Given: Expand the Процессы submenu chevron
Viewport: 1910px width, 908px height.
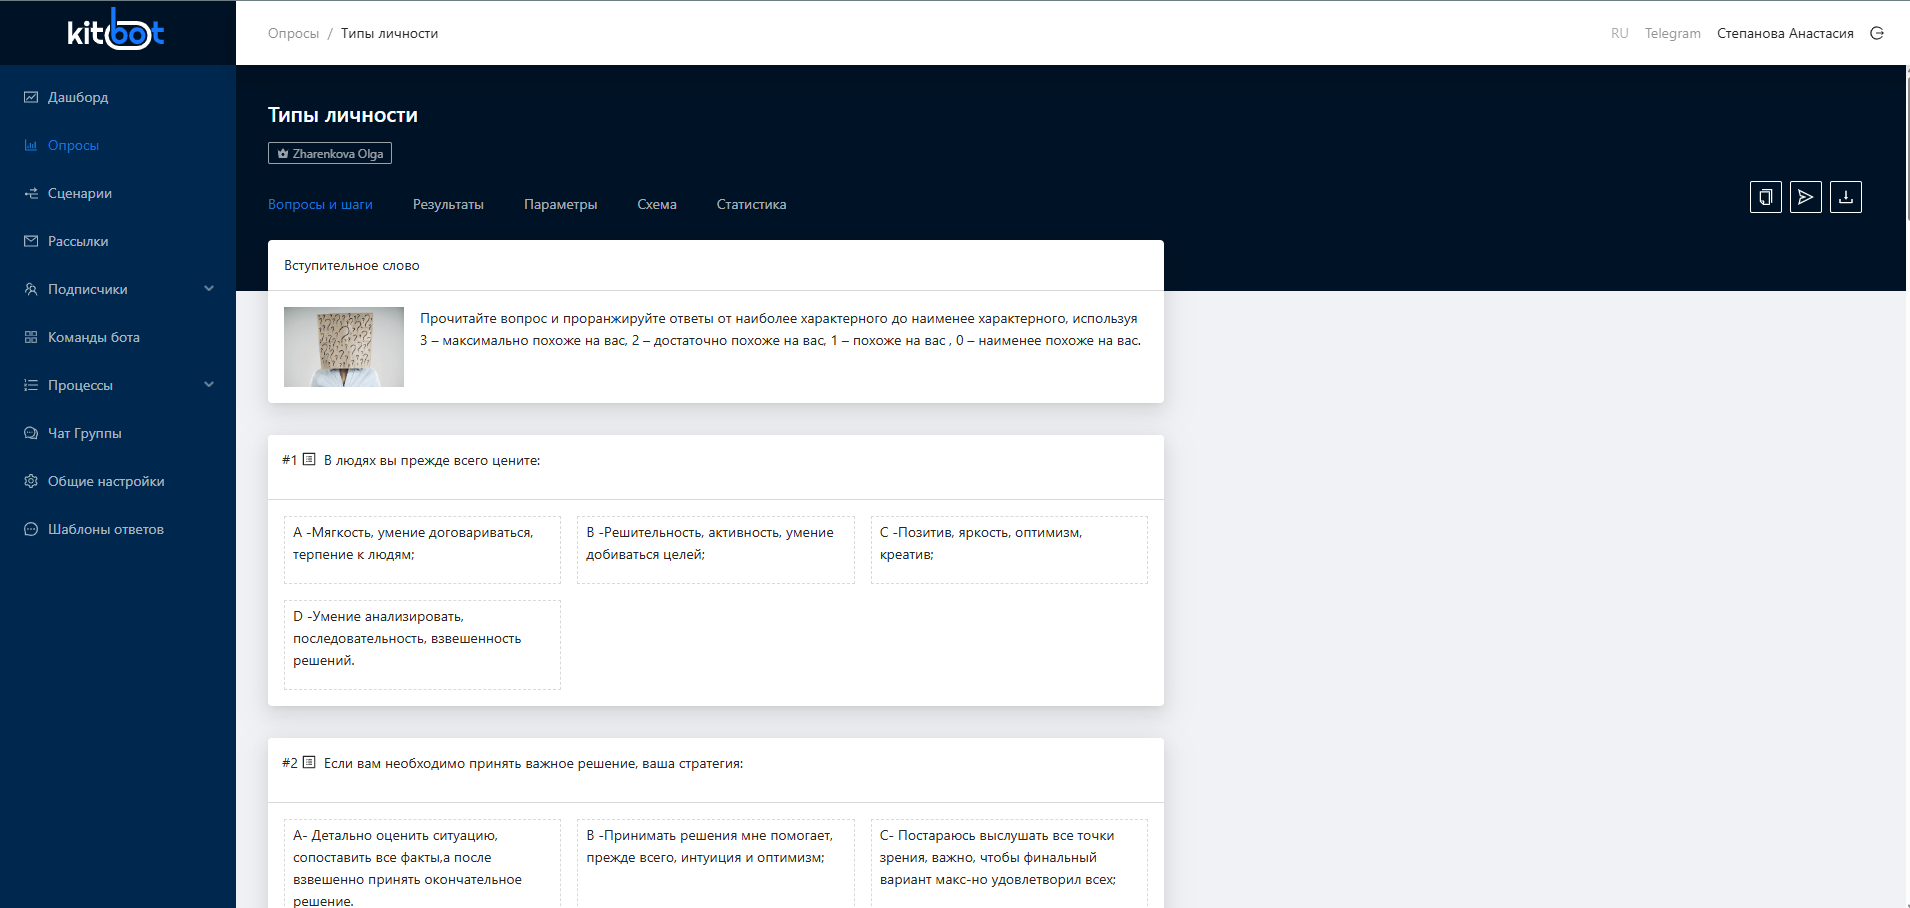Looking at the screenshot, I should click(x=209, y=385).
